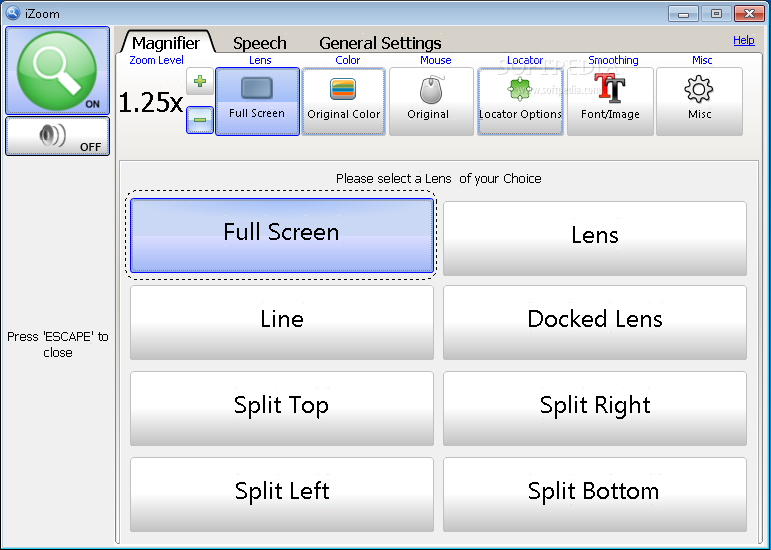Screen dimensions: 771x550
Task: Click the Help link
Action: [743, 40]
